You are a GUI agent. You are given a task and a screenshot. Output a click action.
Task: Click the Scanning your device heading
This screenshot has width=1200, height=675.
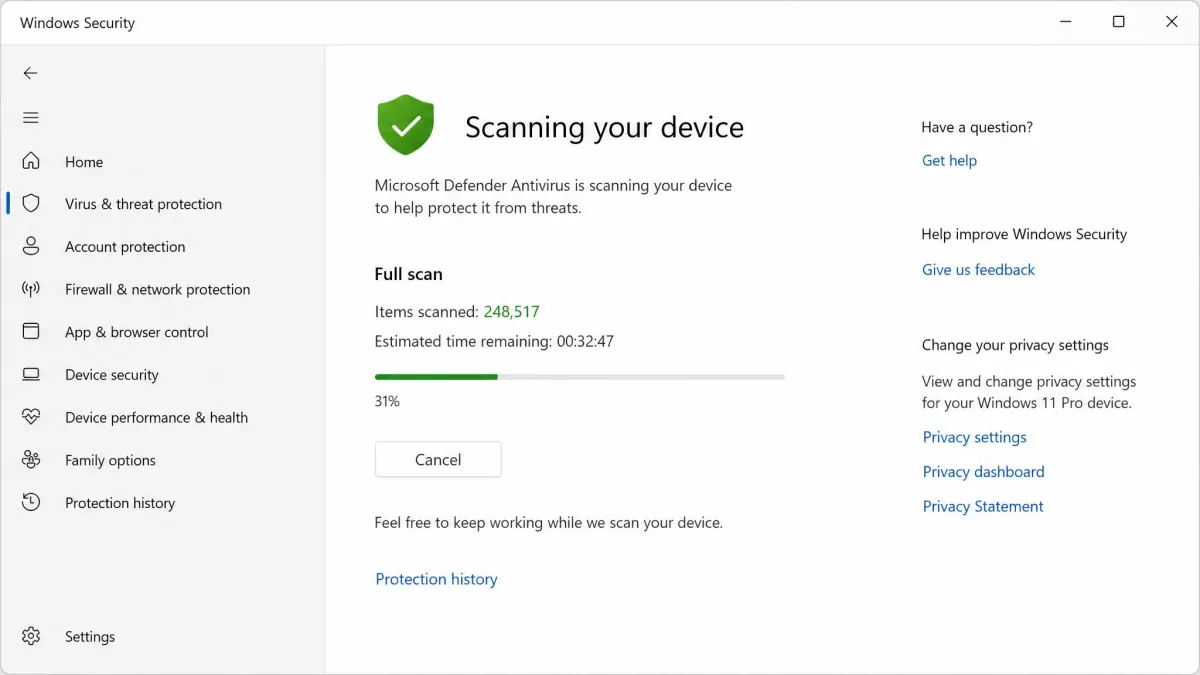click(x=604, y=128)
